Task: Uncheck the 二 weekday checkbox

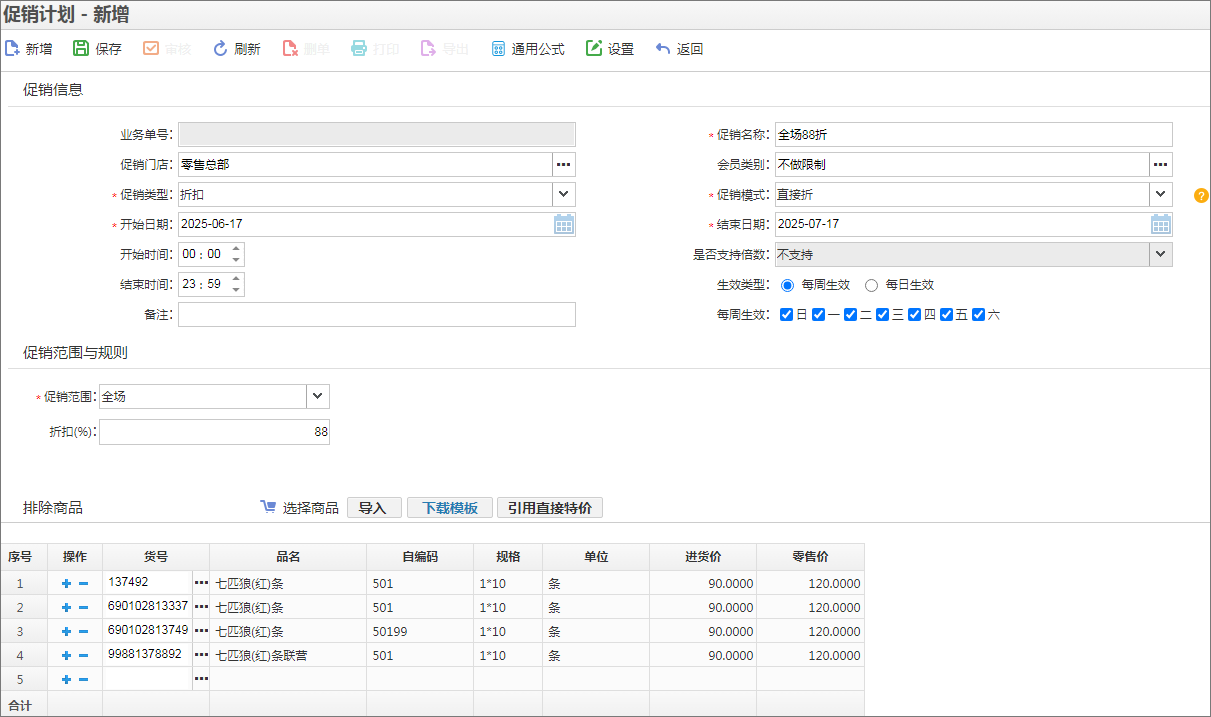Action: (x=850, y=314)
